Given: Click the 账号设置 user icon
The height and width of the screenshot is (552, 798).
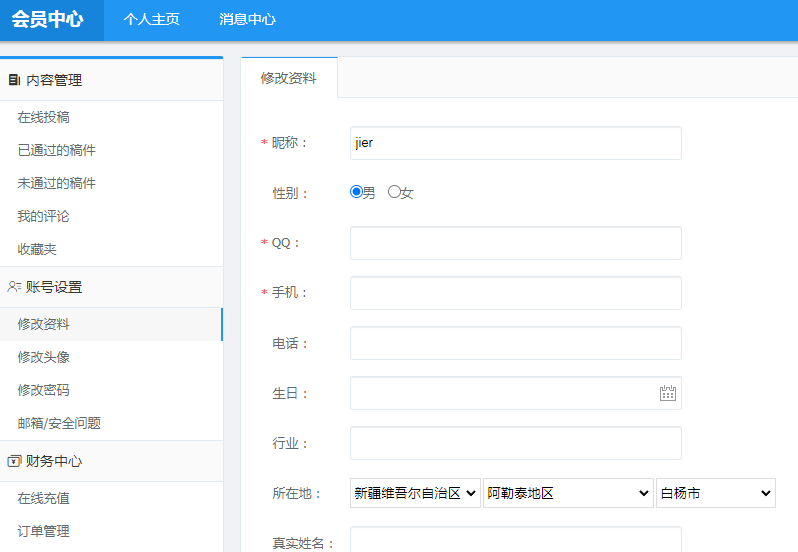Looking at the screenshot, I should (x=14, y=287).
